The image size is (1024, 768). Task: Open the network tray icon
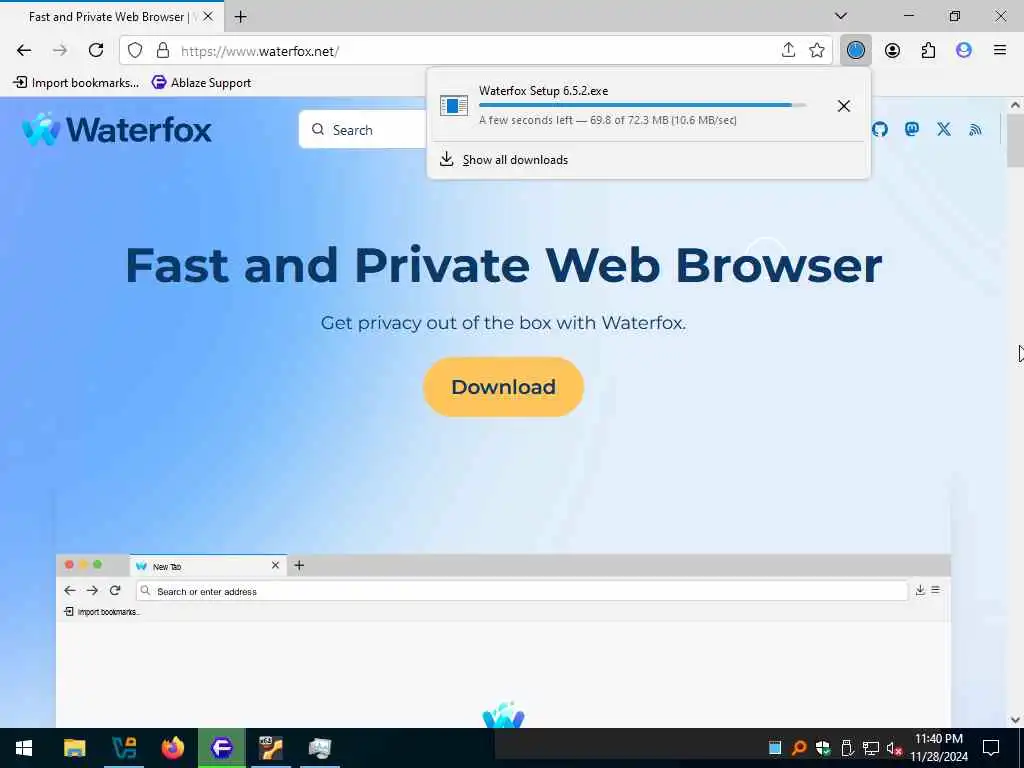[x=871, y=748]
